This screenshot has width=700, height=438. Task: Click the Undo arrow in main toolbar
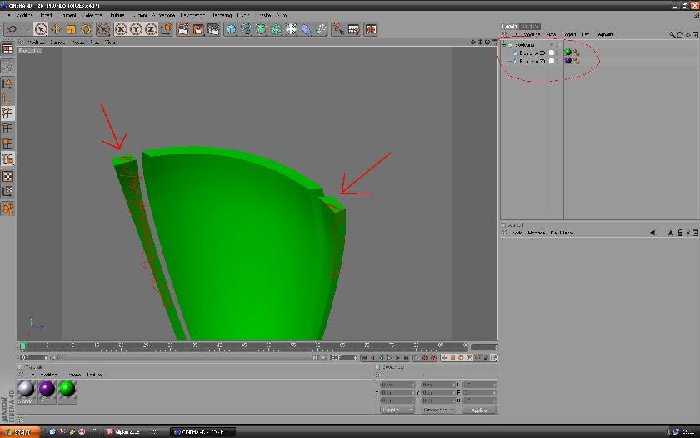(12, 29)
